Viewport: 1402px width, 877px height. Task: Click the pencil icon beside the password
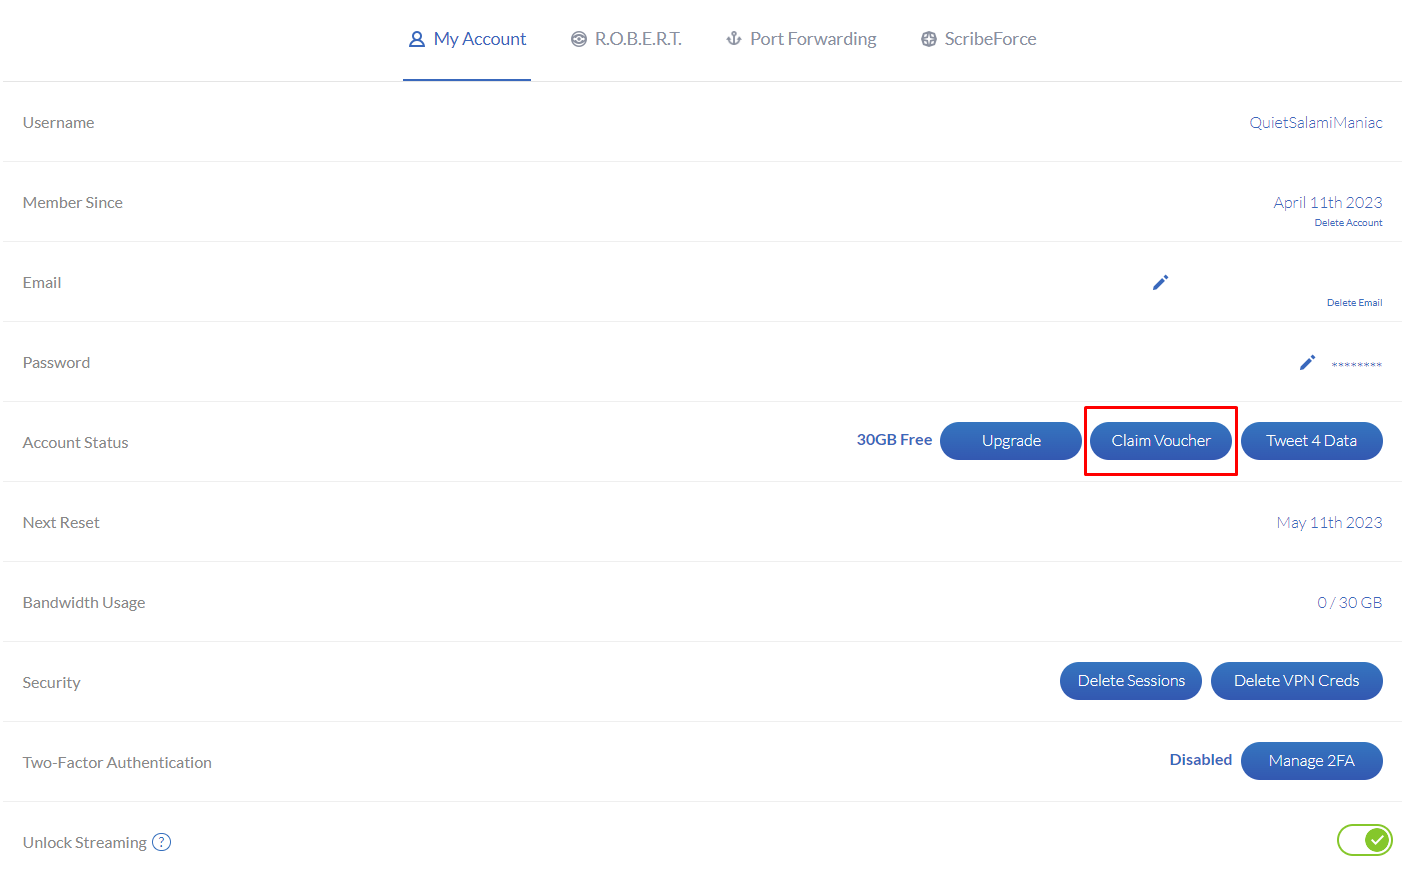pos(1307,363)
